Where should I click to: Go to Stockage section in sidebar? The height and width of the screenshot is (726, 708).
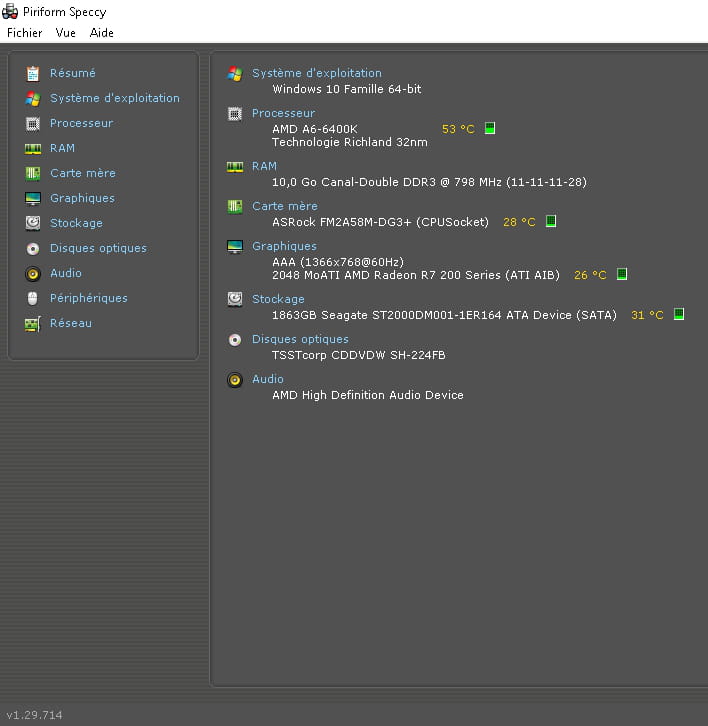pos(76,223)
